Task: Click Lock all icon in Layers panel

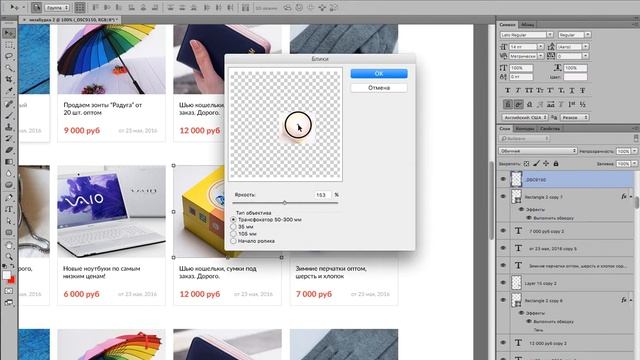Action: click(556, 164)
